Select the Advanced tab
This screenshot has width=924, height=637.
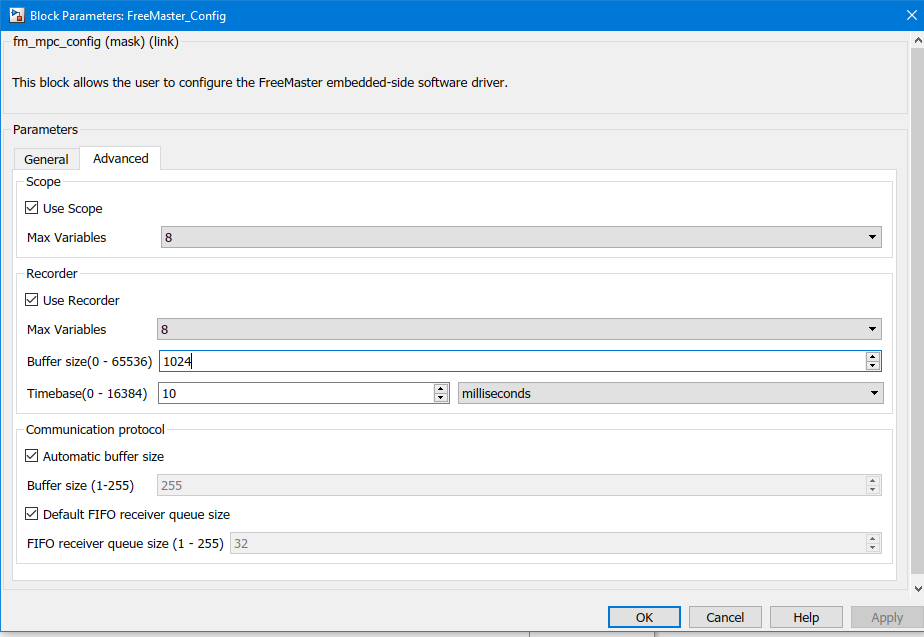[x=120, y=158]
